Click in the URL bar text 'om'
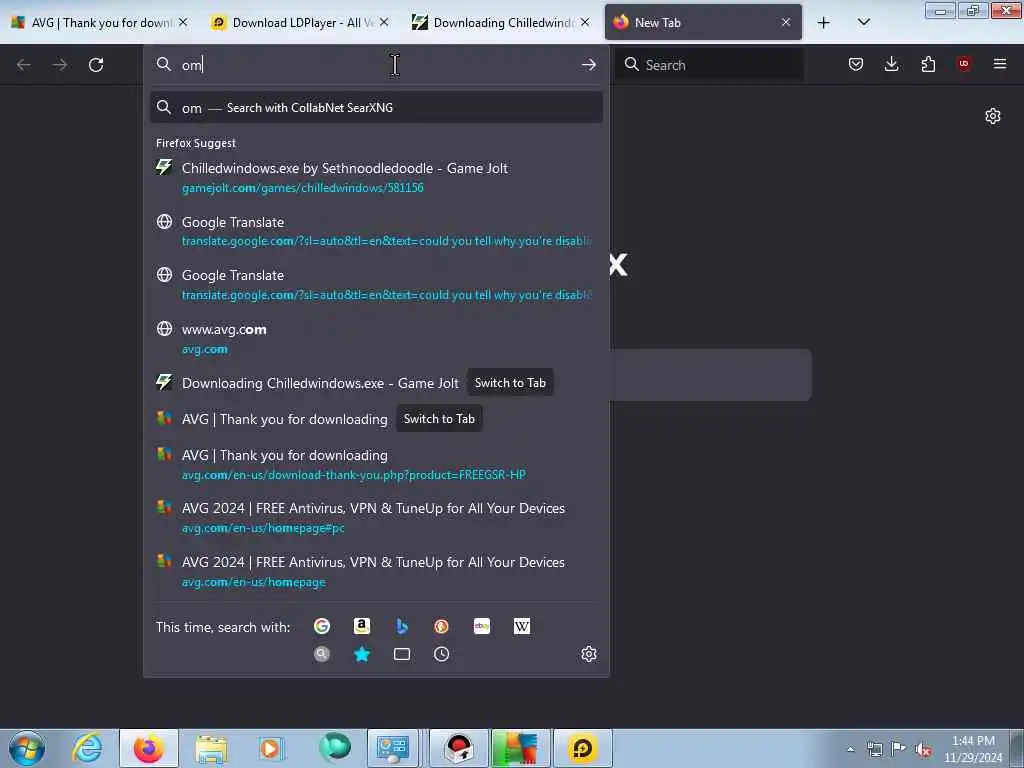Viewport: 1024px width, 768px height. click(x=191, y=65)
